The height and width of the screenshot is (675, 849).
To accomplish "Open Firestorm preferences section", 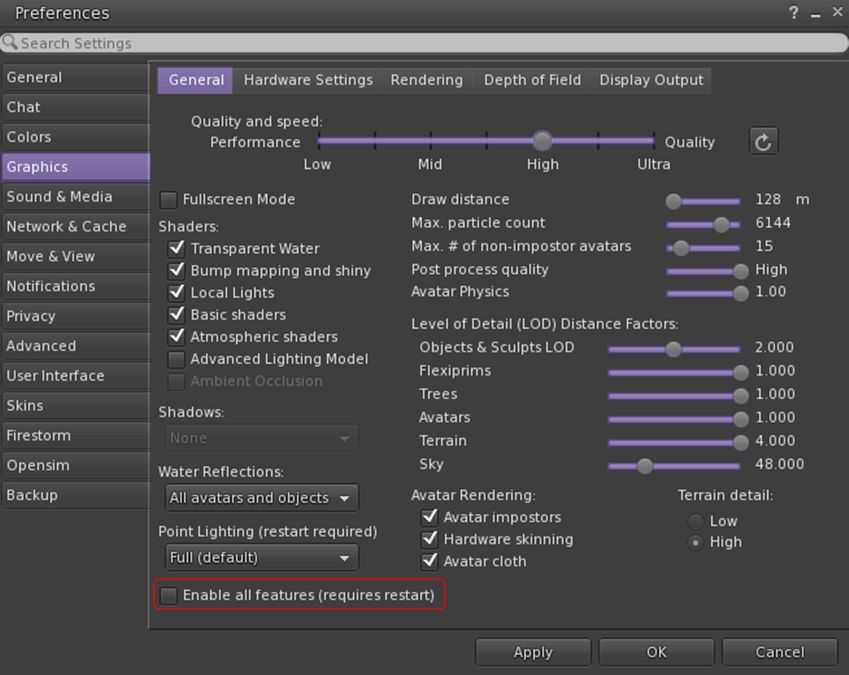I will click(x=39, y=436).
